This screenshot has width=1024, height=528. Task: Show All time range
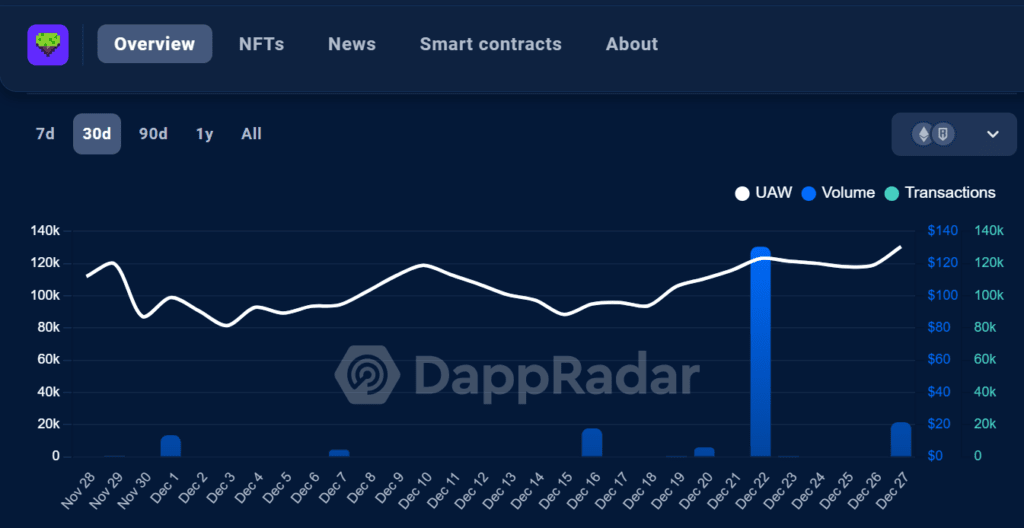coord(251,134)
